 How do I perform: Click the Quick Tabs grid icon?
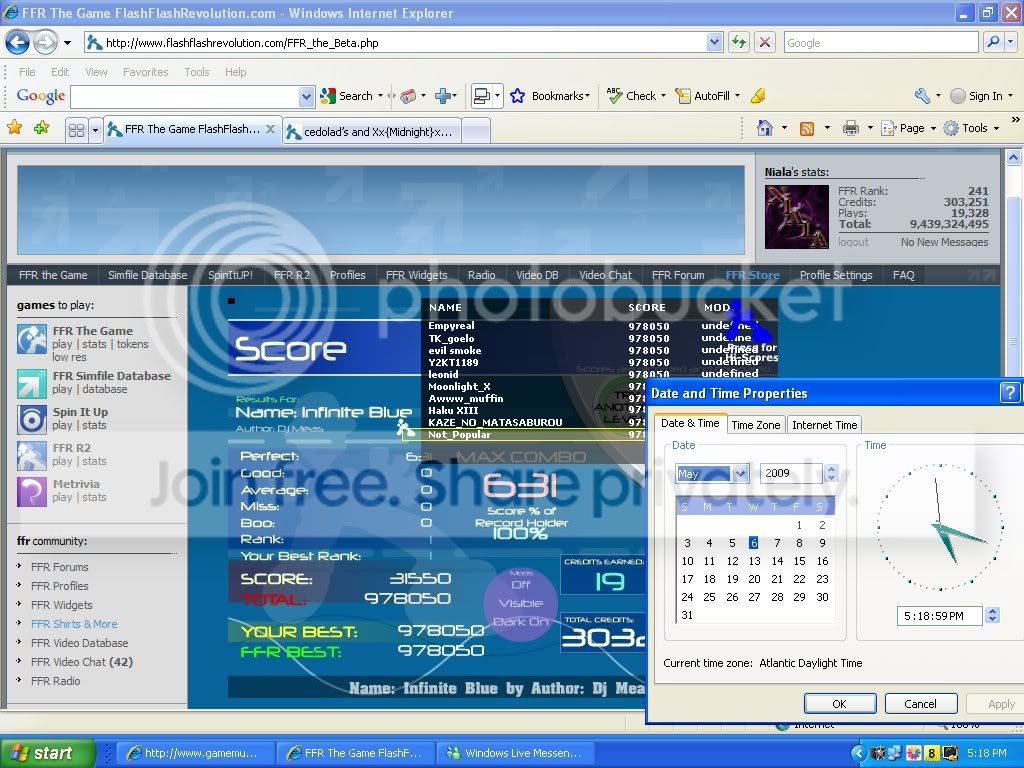76,130
